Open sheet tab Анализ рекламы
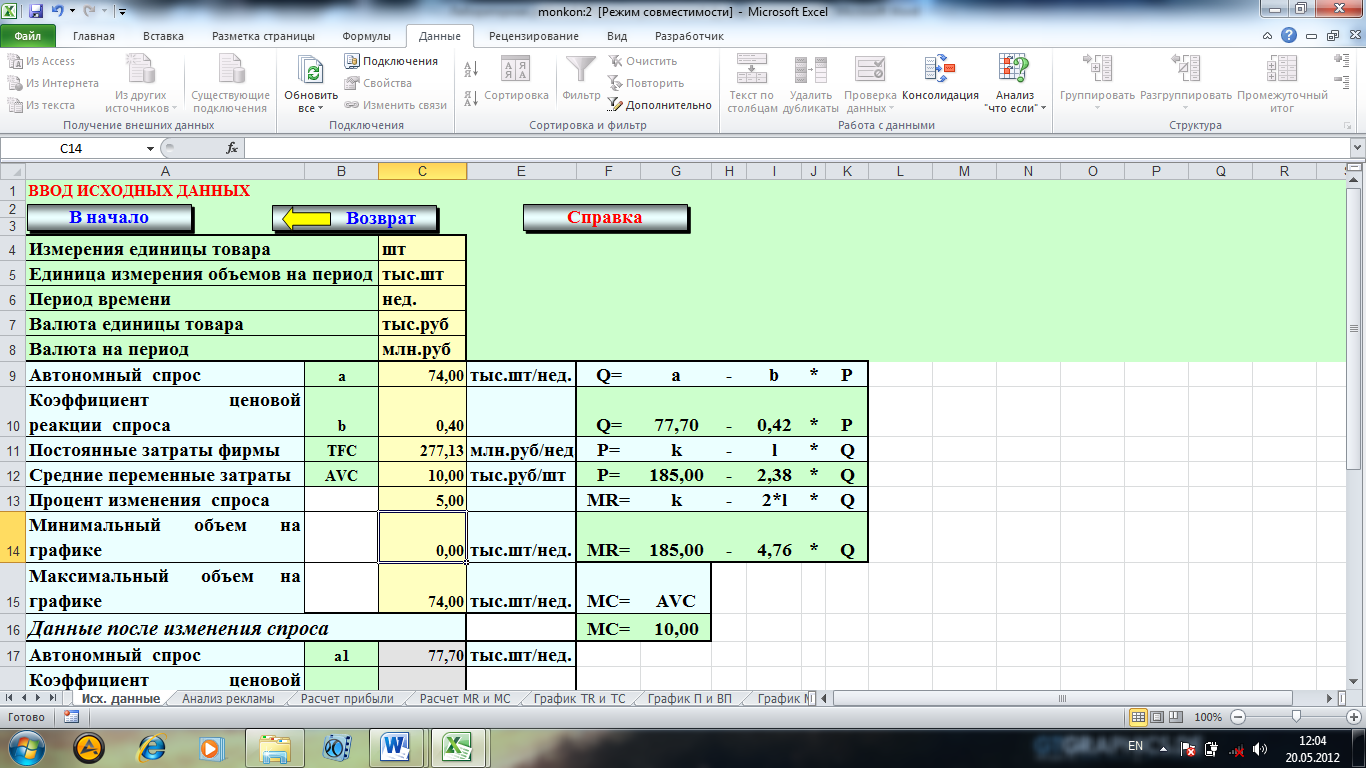The width and height of the screenshot is (1366, 768). point(228,699)
